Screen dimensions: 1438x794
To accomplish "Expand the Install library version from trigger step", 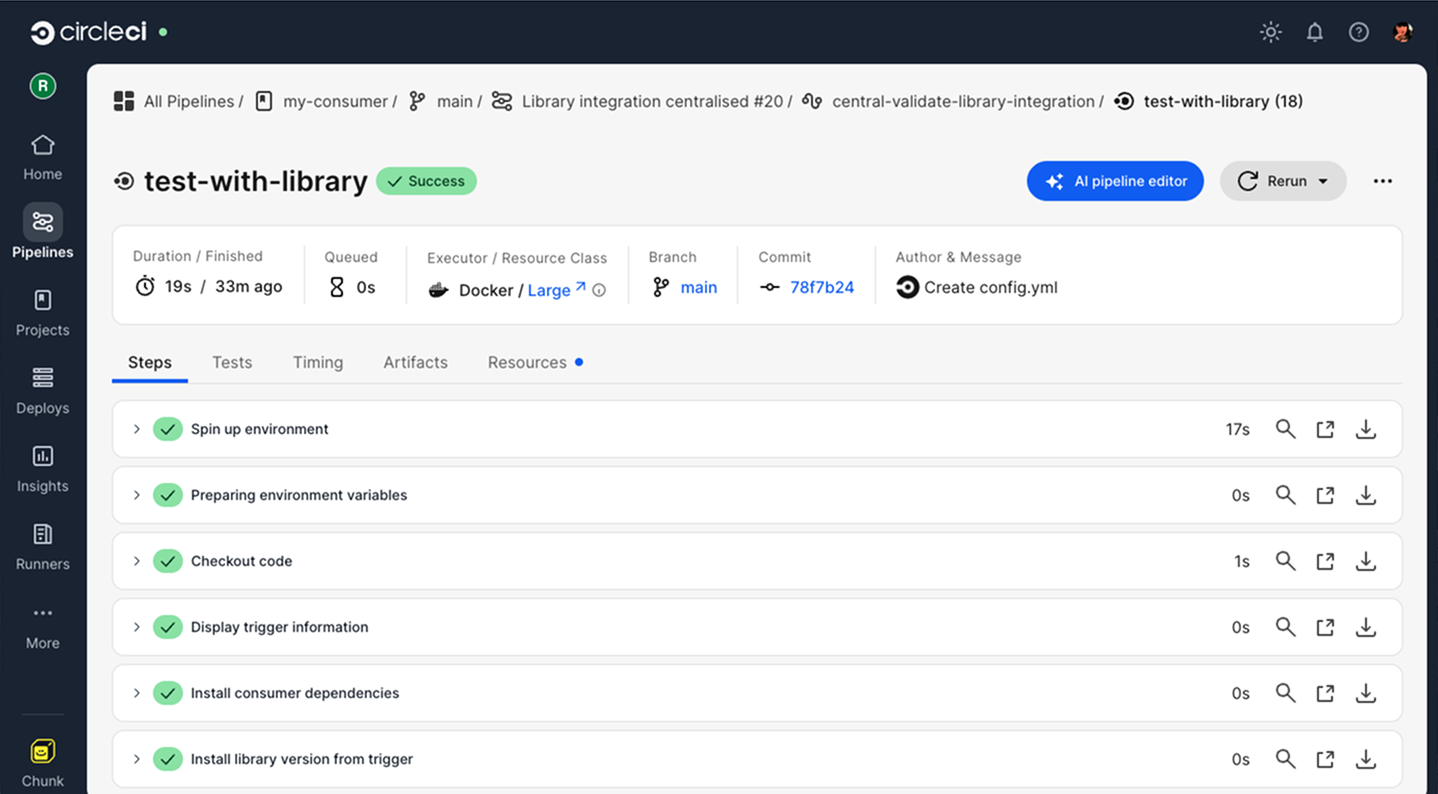I will (136, 759).
